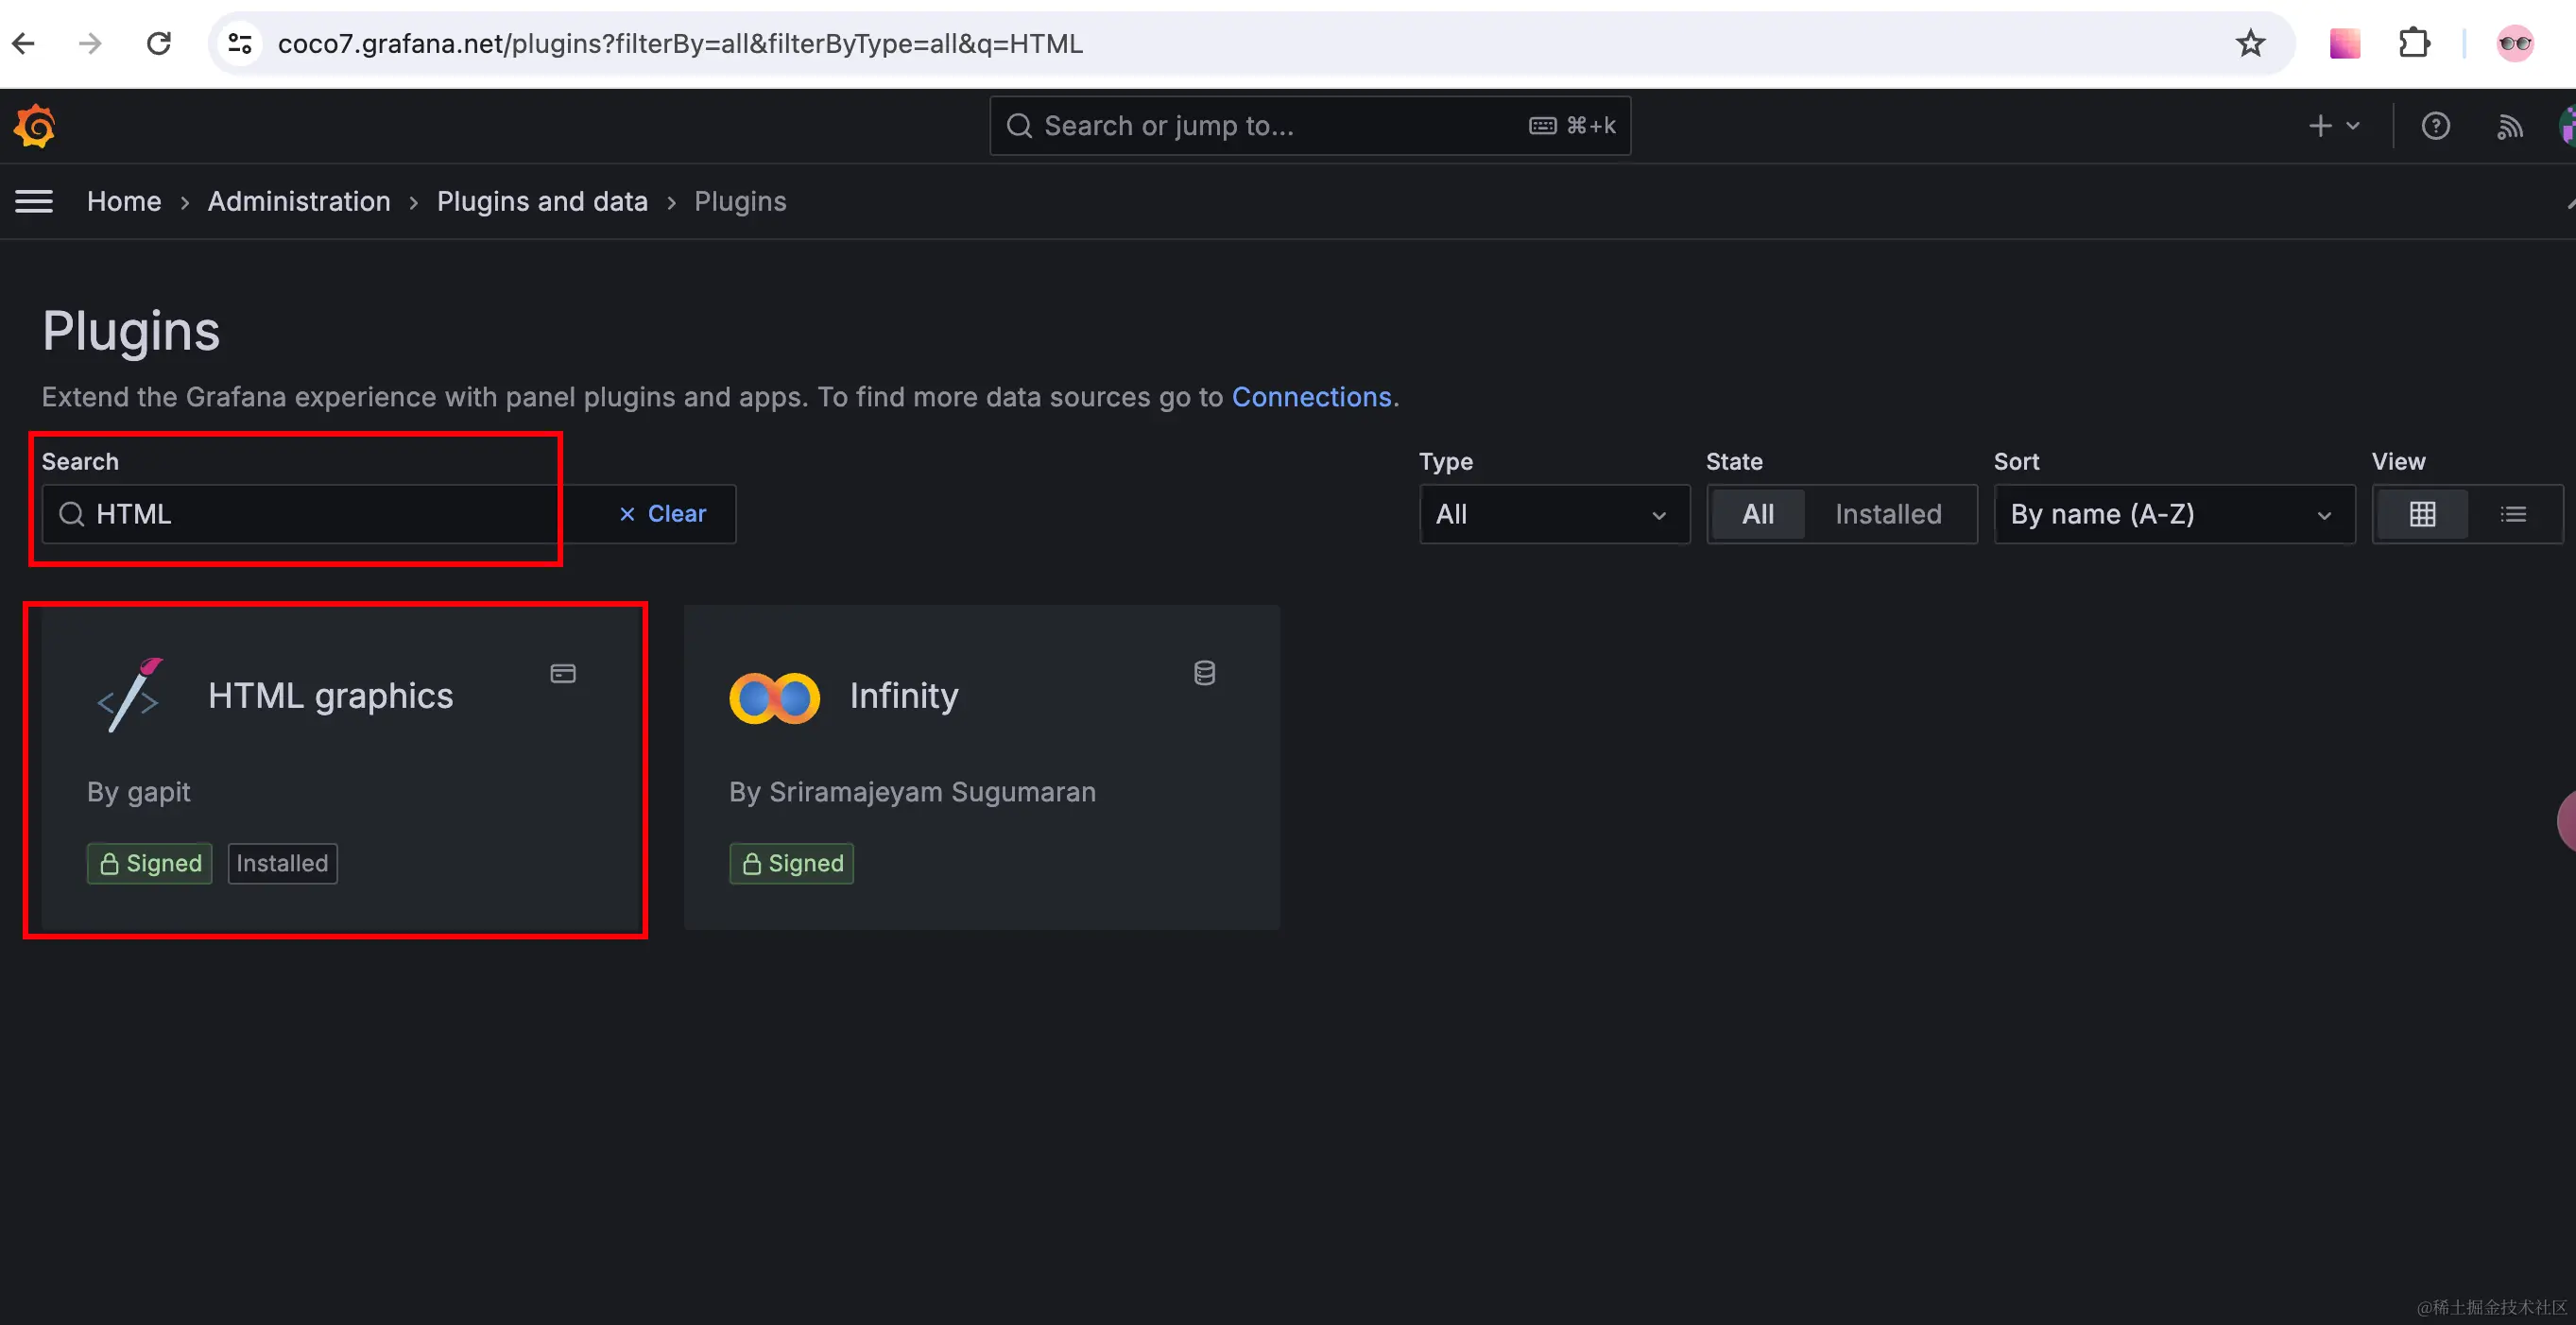Screen dimensions: 2576x1325
Task: Click the magnifier icon in the plugin search field
Action: coord(72,514)
